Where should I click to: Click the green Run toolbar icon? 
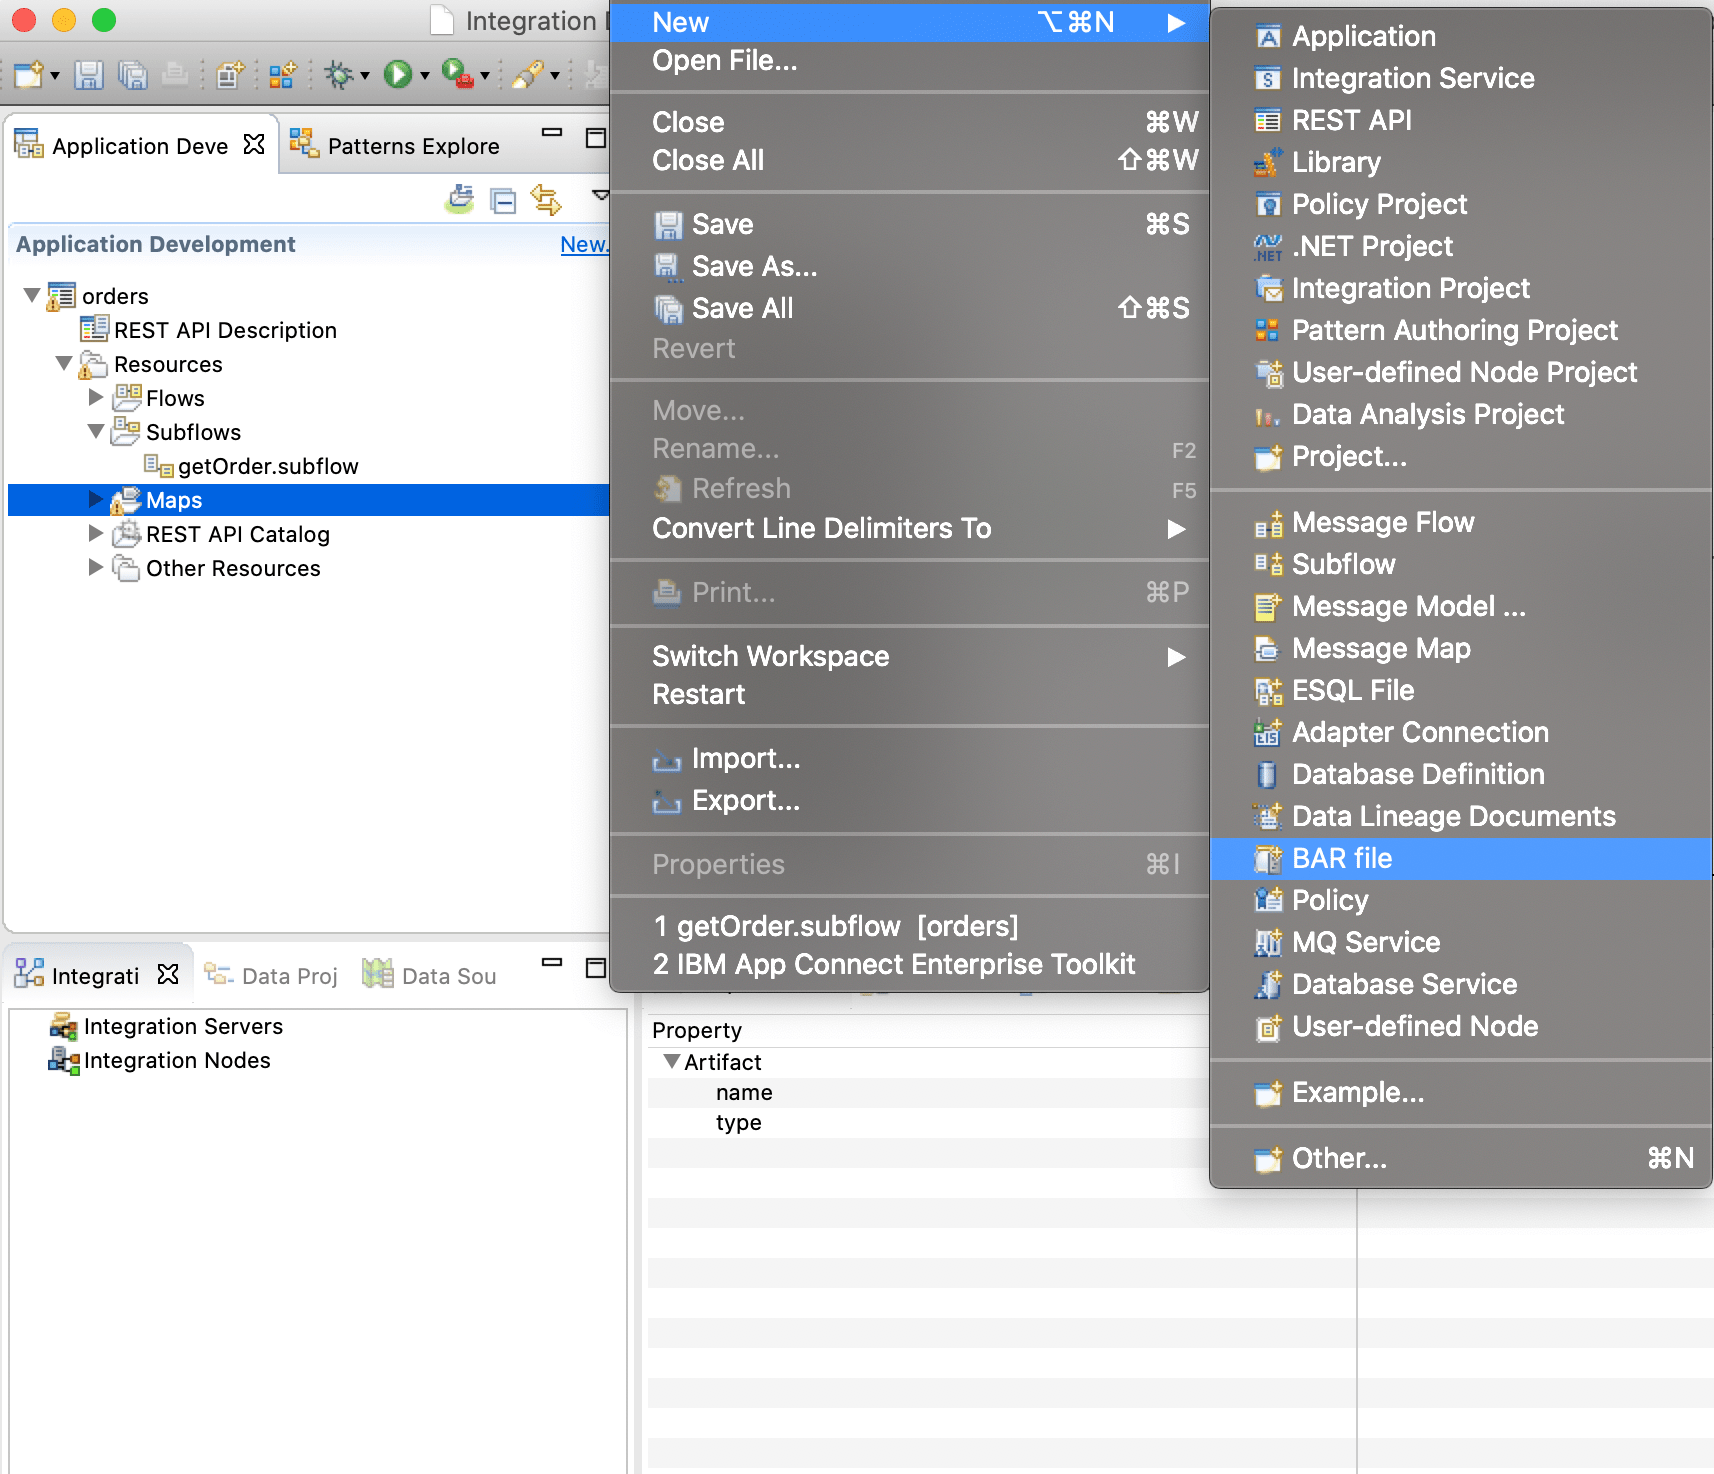pos(398,75)
